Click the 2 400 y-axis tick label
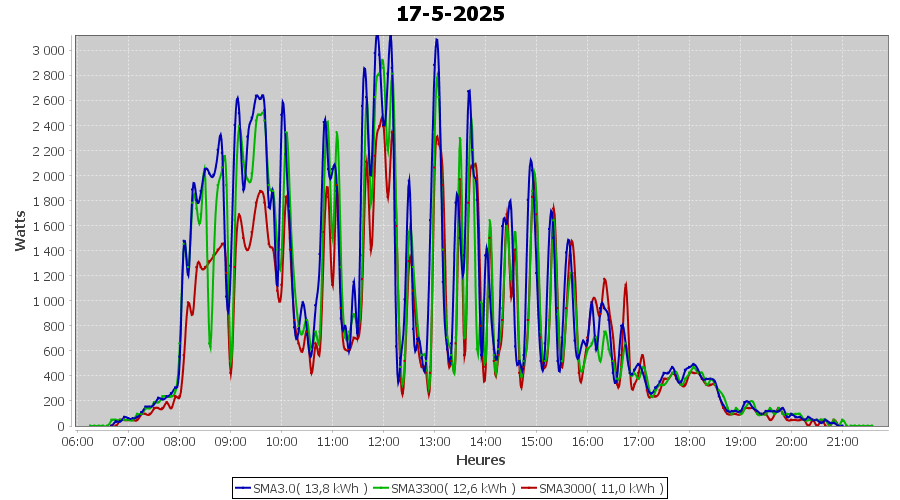 click(49, 126)
